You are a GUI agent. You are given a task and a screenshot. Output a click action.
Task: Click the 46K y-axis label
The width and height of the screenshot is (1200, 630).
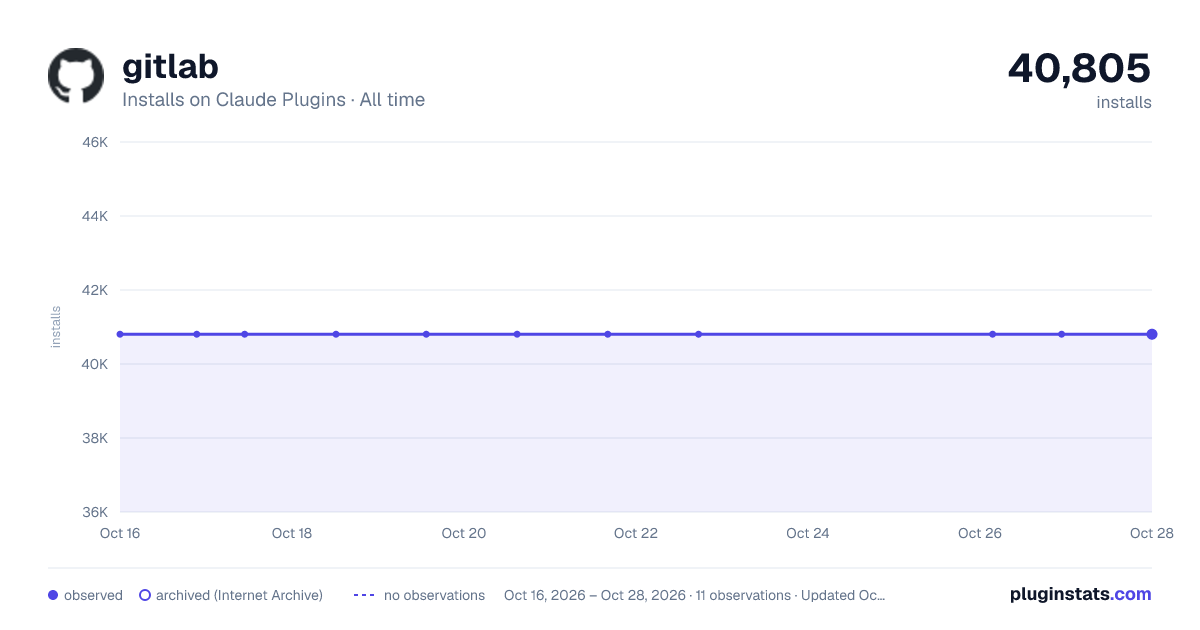(x=95, y=142)
